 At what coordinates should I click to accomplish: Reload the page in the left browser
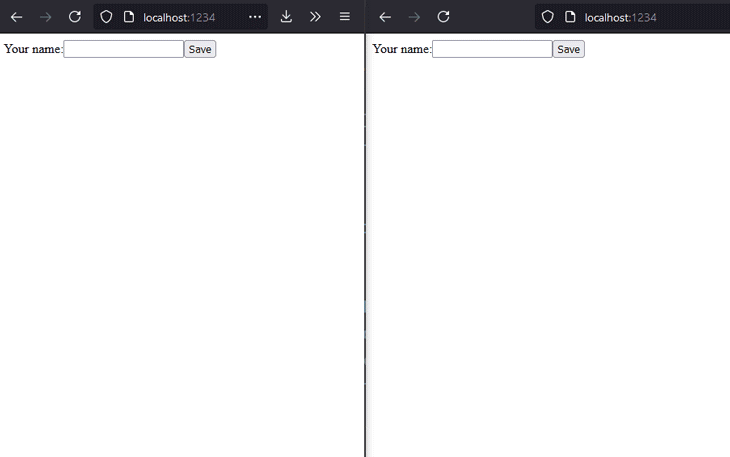pyautogui.click(x=74, y=17)
